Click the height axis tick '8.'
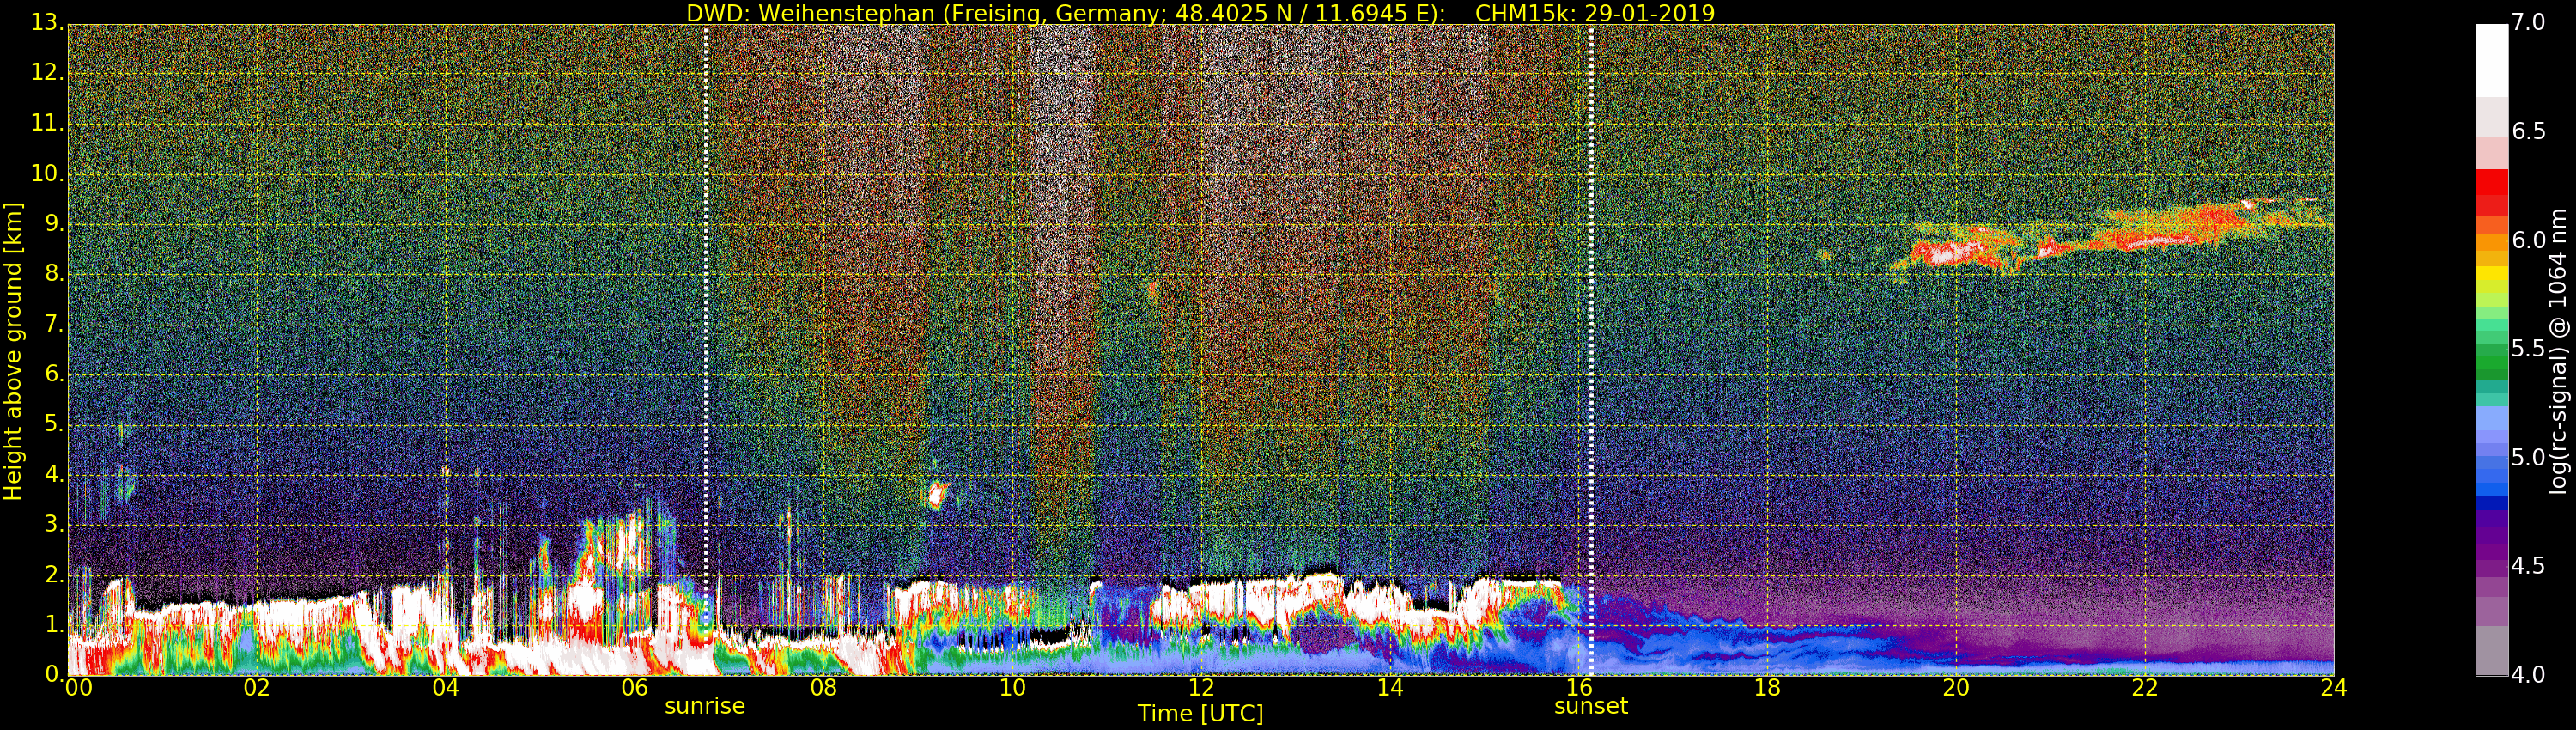Viewport: 2576px width, 730px height. coord(53,274)
